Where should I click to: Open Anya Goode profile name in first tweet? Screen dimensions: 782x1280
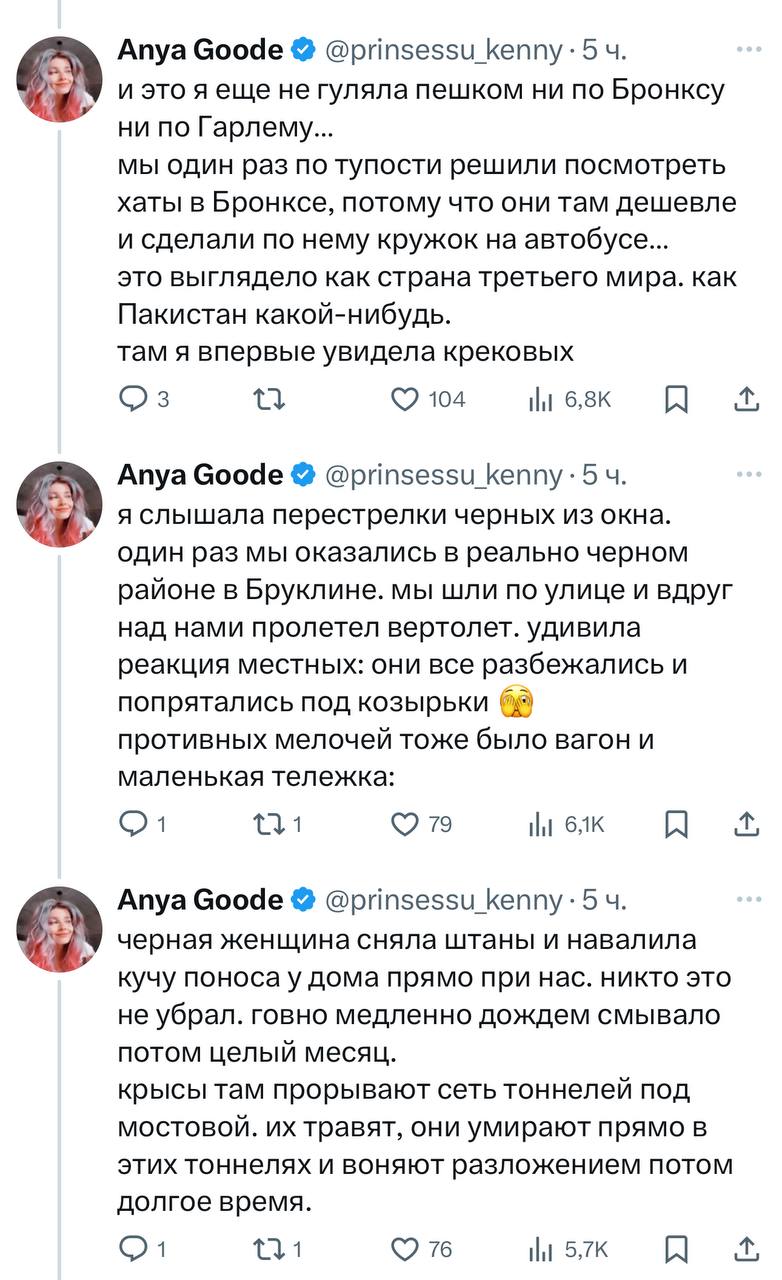tap(200, 48)
